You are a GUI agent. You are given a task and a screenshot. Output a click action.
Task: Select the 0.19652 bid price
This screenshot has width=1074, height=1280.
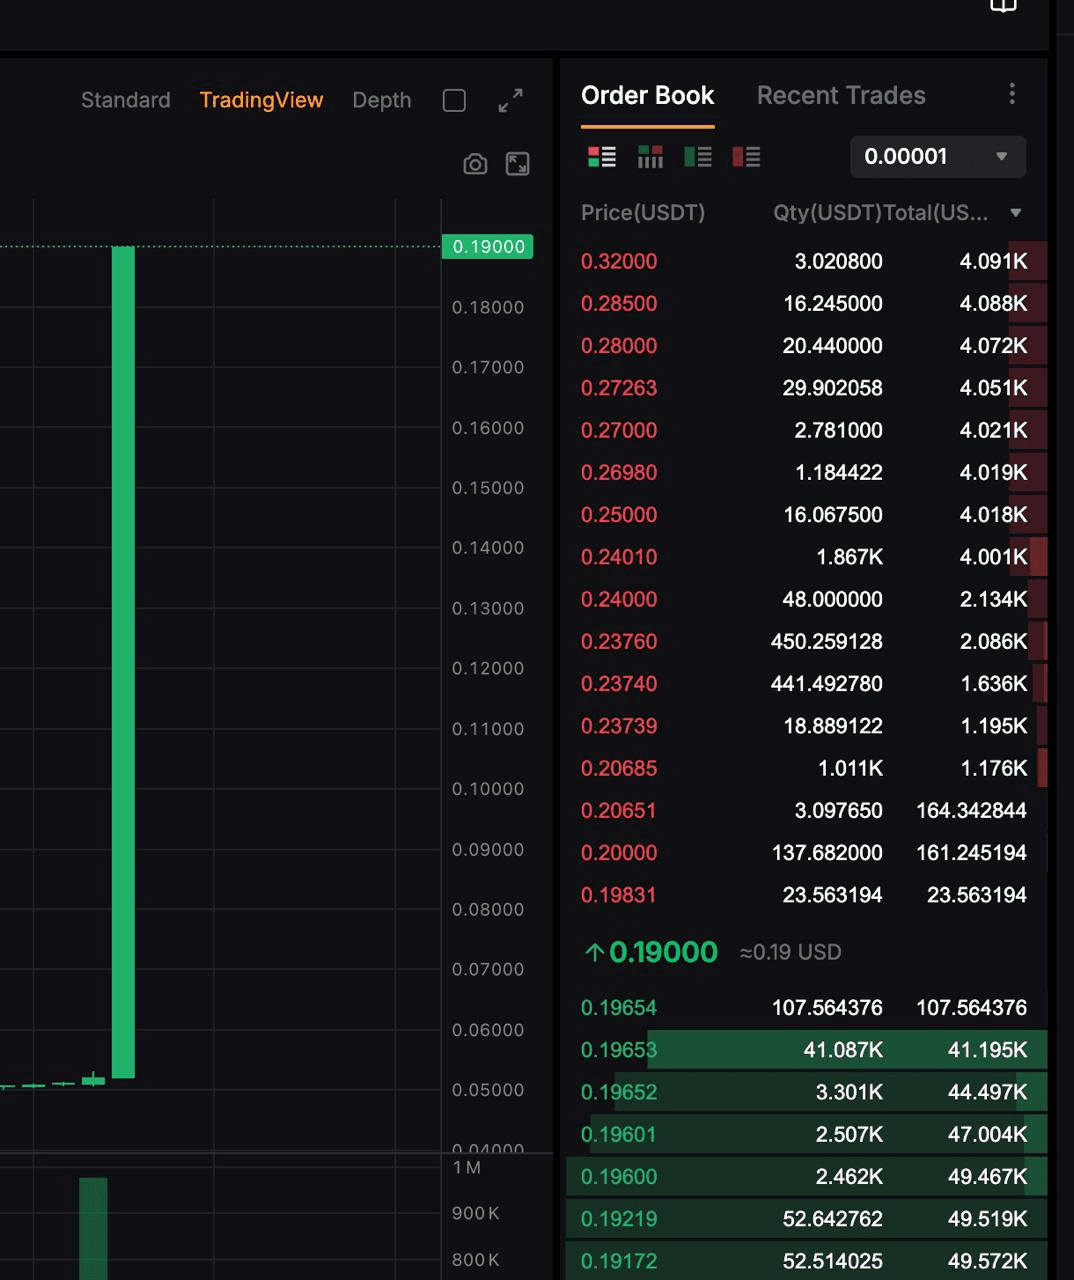click(x=619, y=1092)
